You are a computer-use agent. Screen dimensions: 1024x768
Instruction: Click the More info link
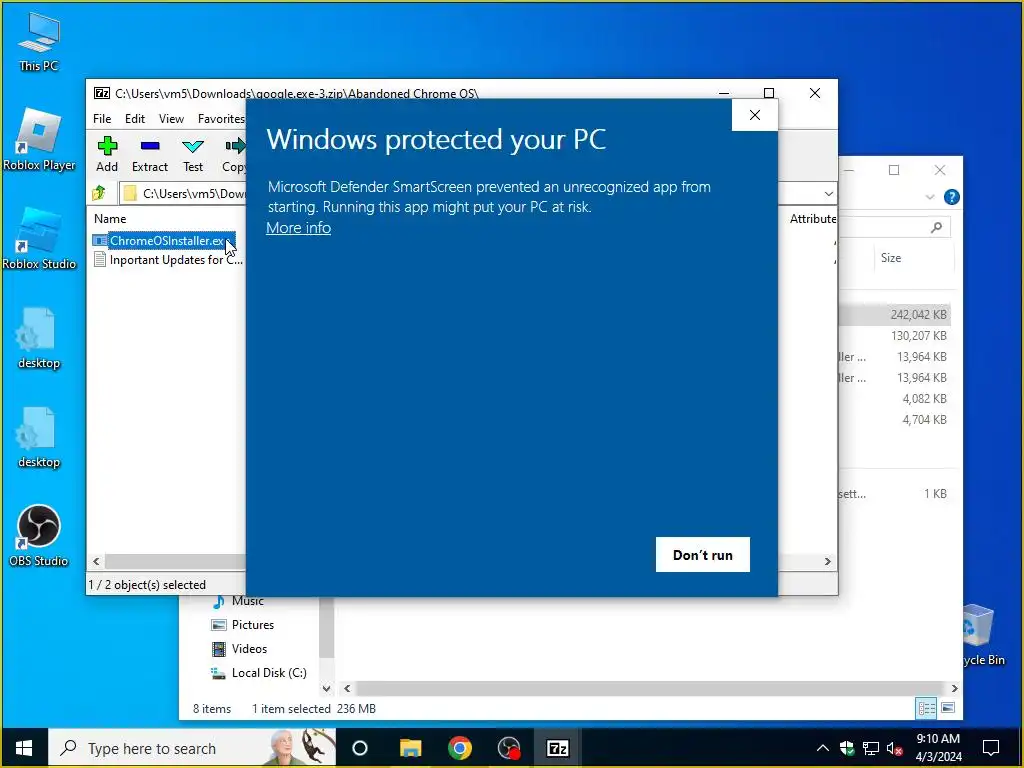(x=298, y=228)
